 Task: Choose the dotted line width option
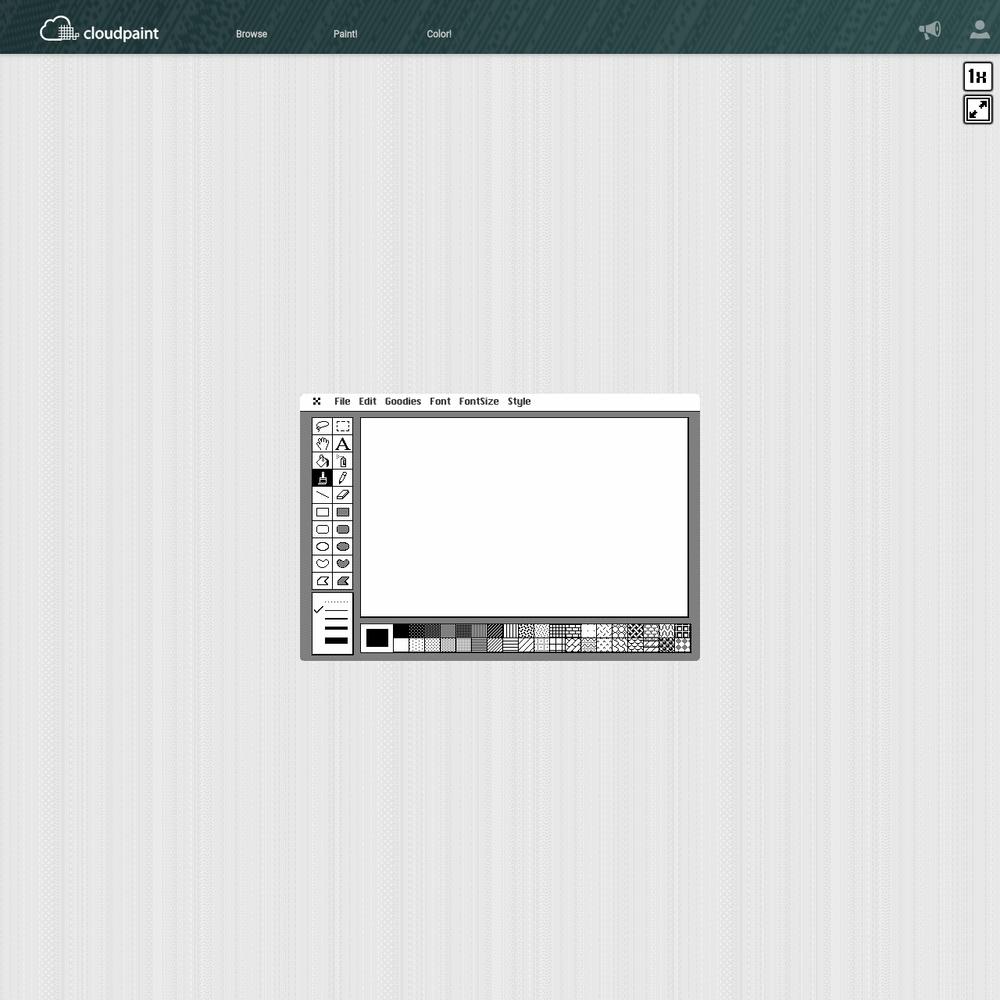pyautogui.click(x=336, y=601)
